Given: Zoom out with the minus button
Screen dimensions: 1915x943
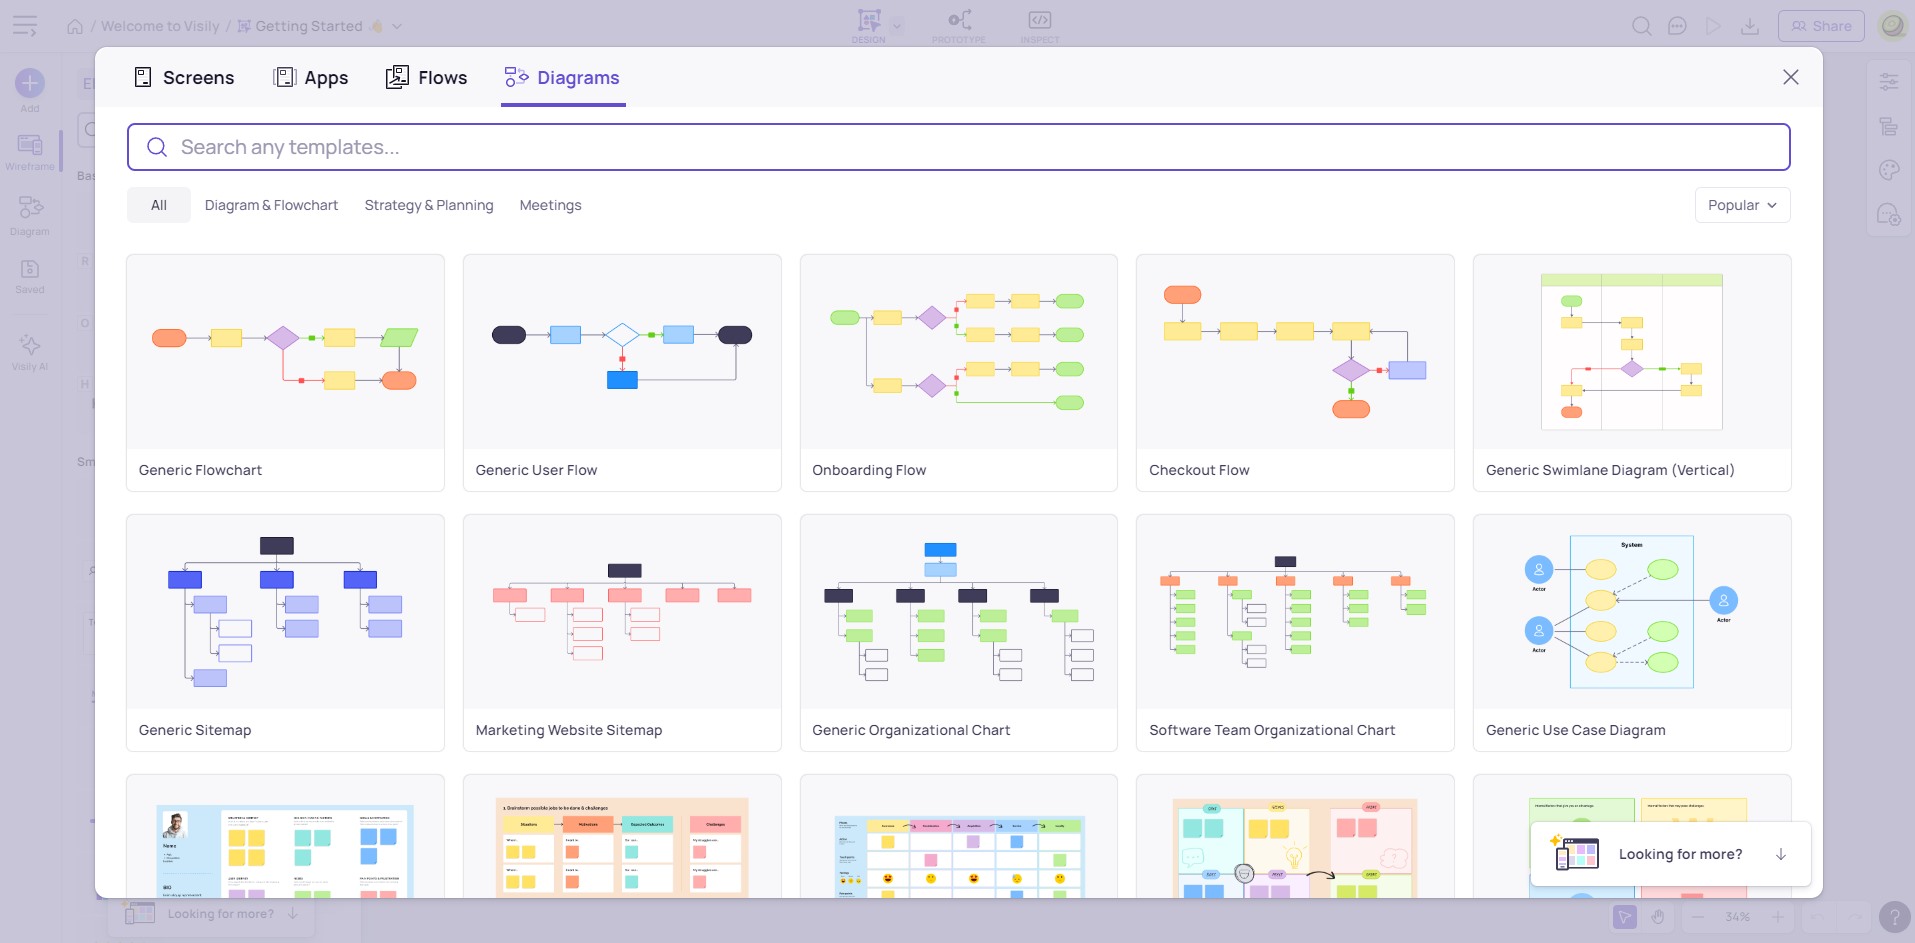Looking at the screenshot, I should coord(1697,917).
